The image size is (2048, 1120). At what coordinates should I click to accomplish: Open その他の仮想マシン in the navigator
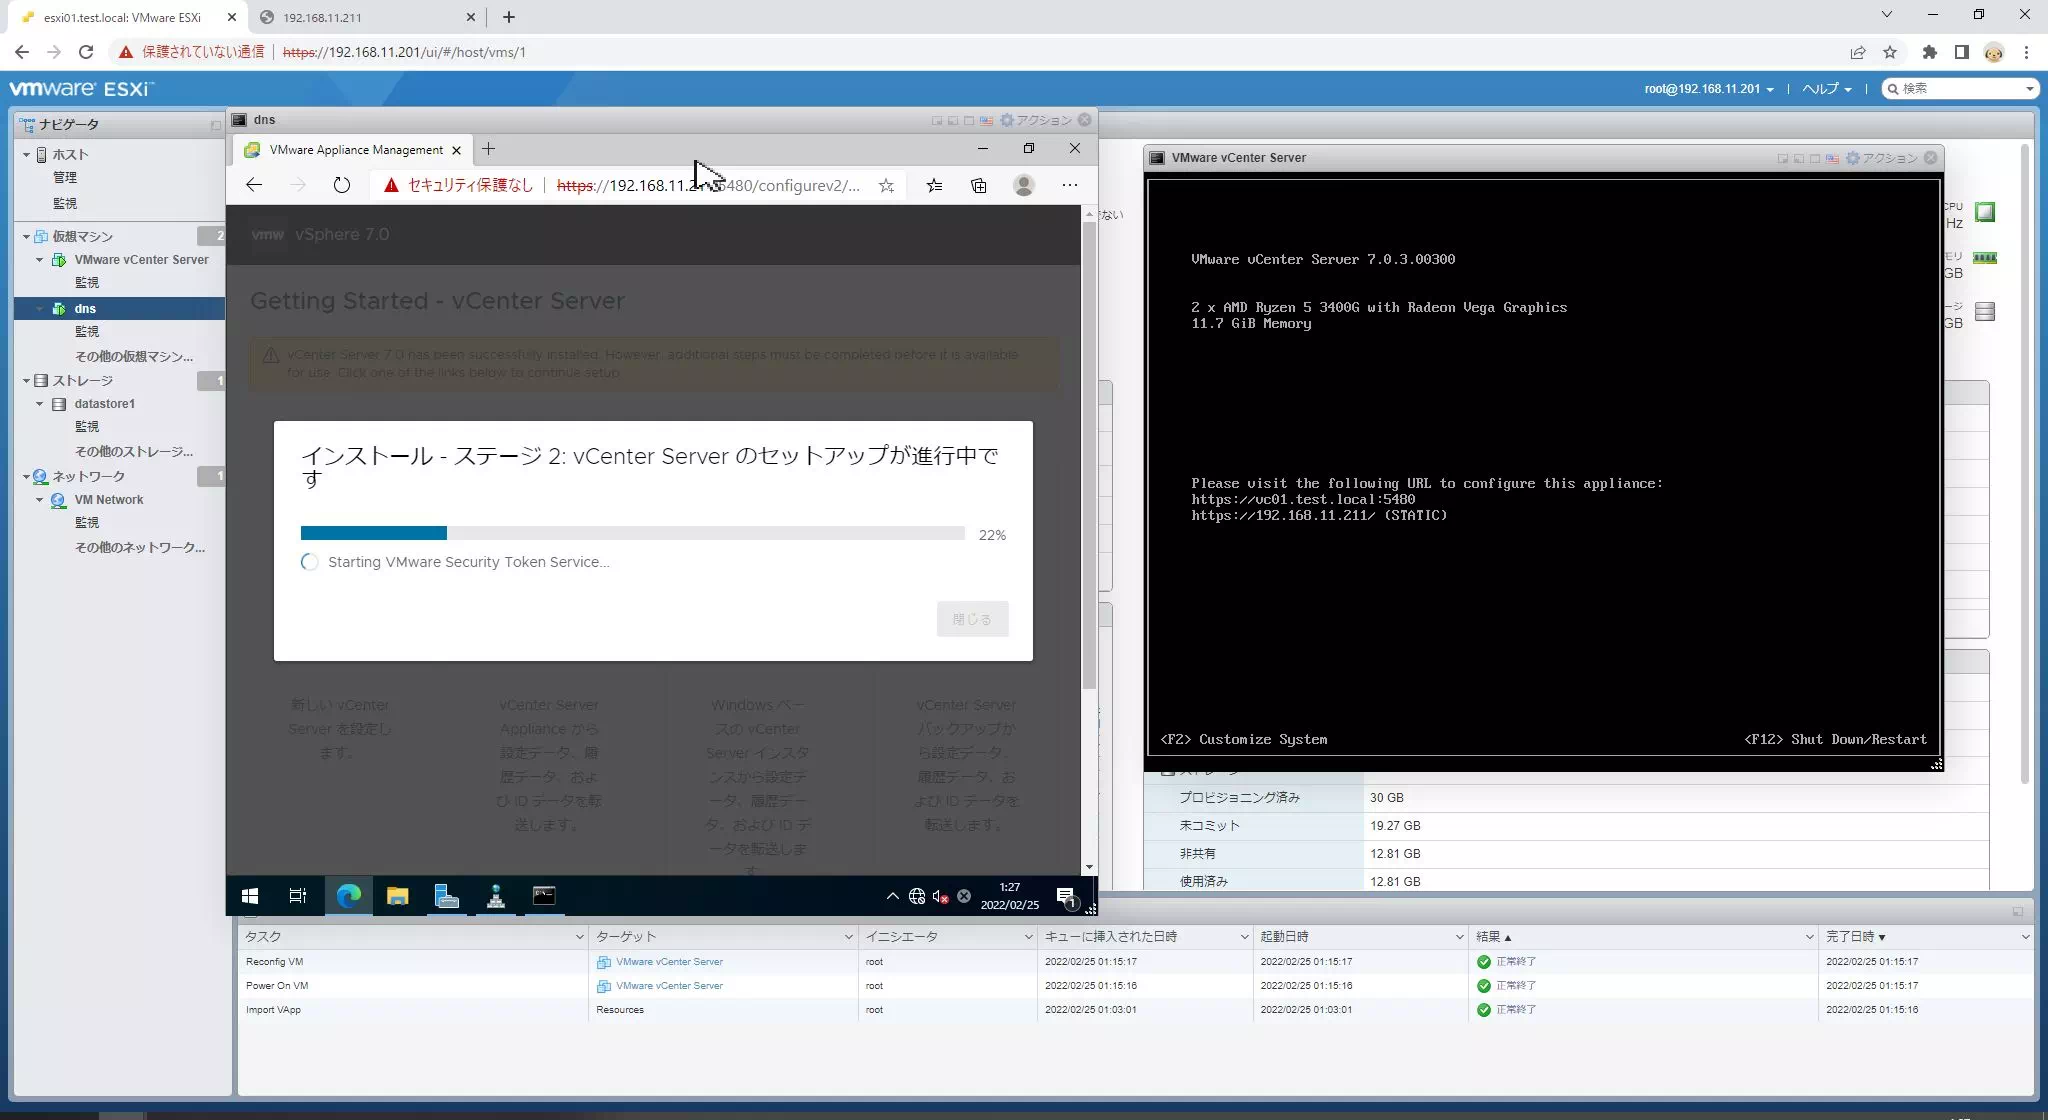click(134, 356)
